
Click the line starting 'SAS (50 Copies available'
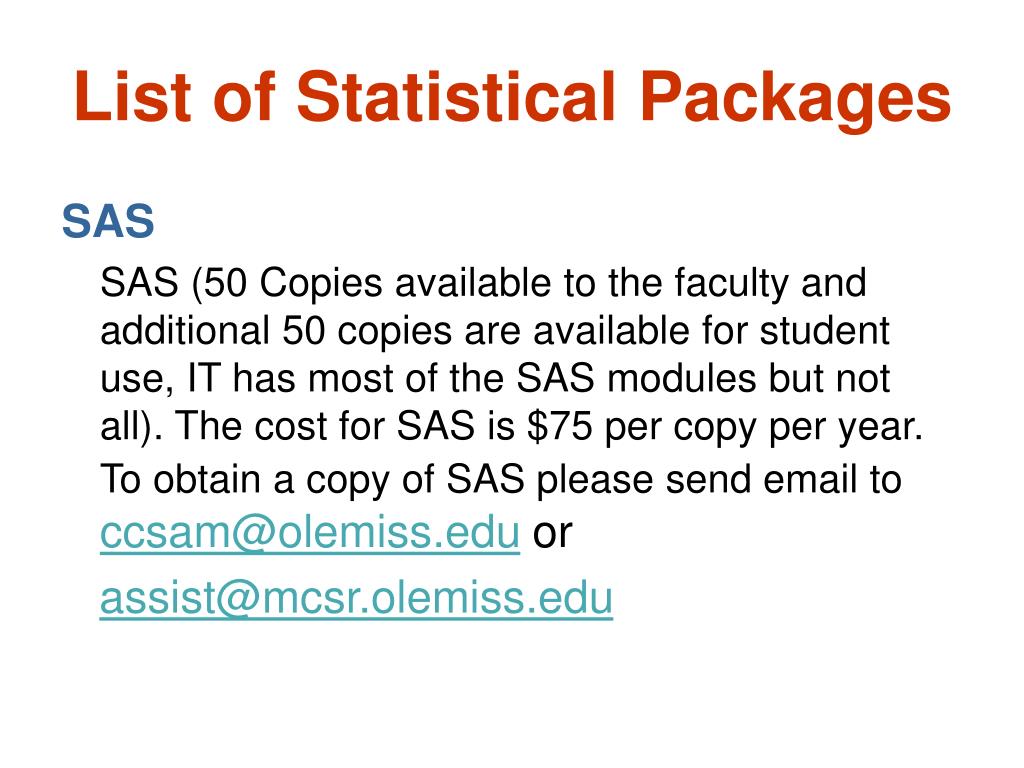[x=483, y=284]
